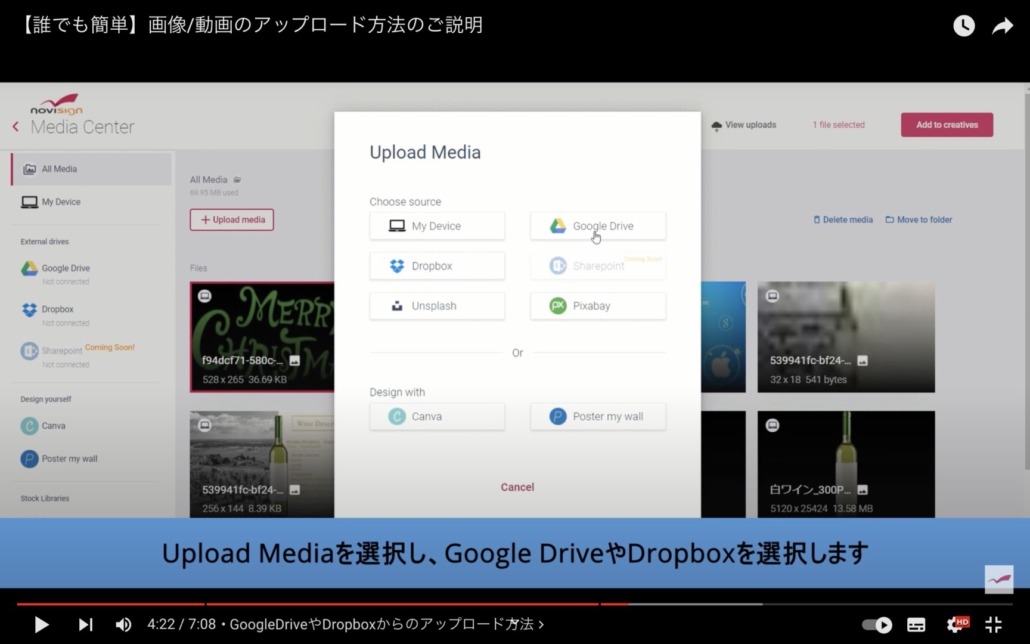Skip to the next video
This screenshot has width=1030, height=644.
[x=85, y=624]
